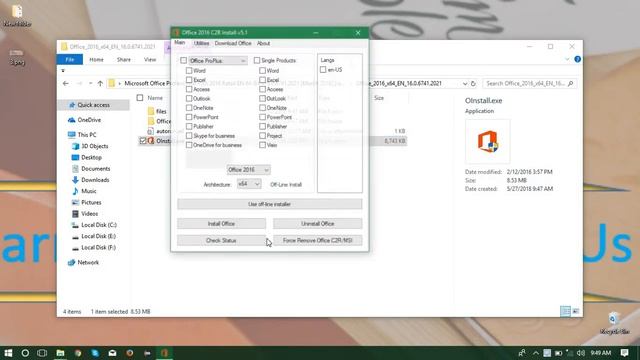Click the Install Office button
The width and height of the screenshot is (640, 360).
point(221,224)
